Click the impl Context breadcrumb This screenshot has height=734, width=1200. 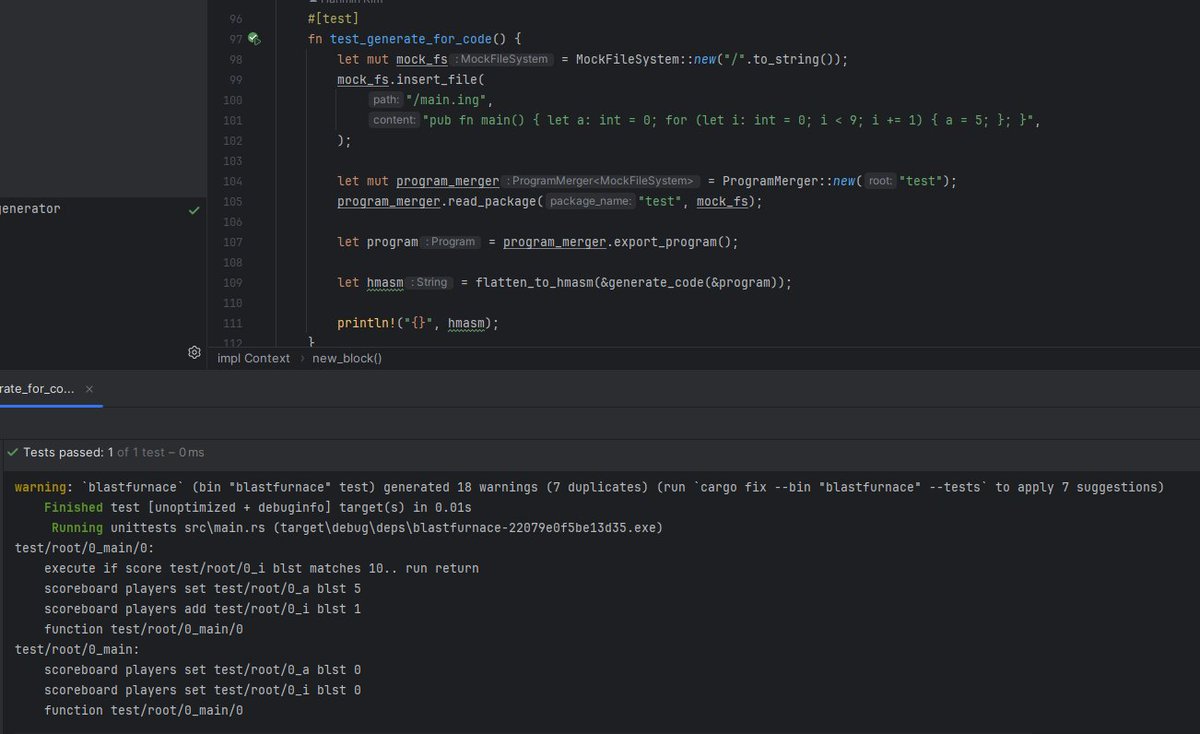[x=254, y=358]
